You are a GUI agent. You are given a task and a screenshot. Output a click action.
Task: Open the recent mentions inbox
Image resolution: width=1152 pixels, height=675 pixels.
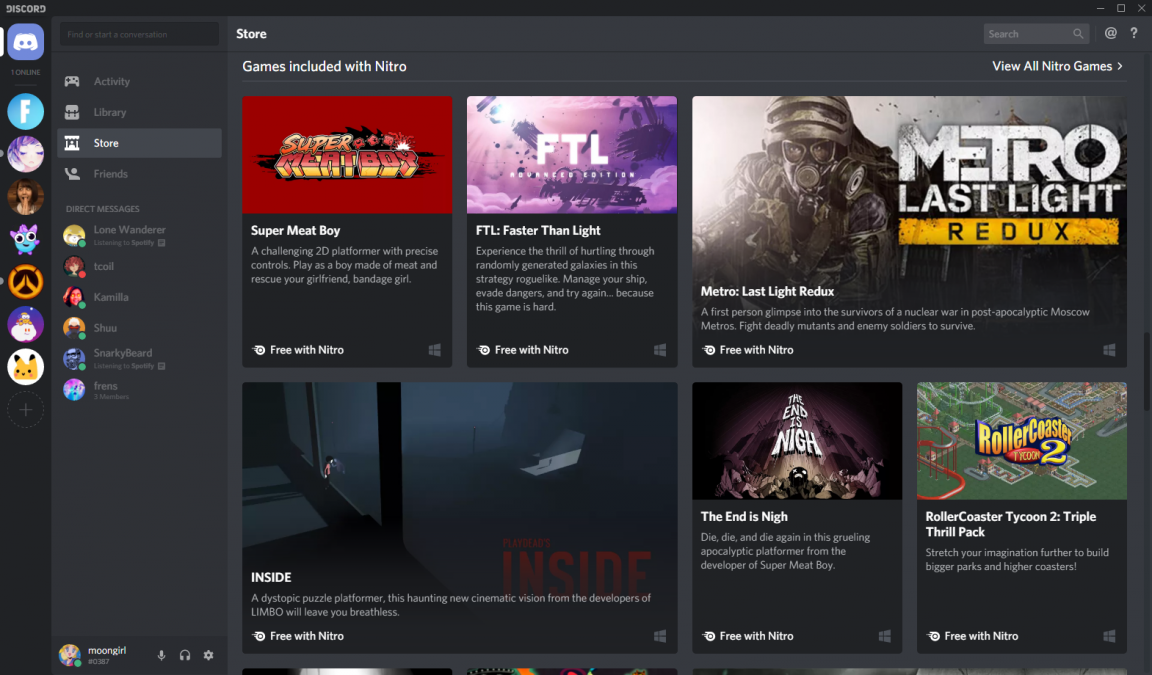(1110, 32)
